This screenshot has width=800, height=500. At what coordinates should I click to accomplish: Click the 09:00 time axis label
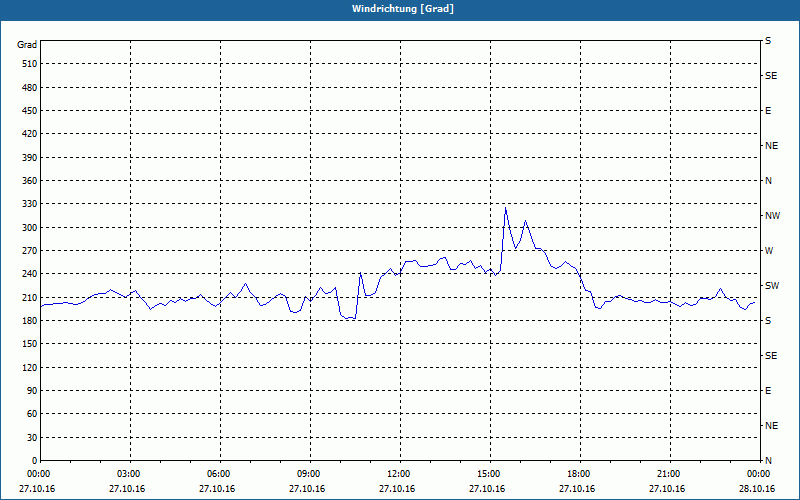(x=310, y=474)
